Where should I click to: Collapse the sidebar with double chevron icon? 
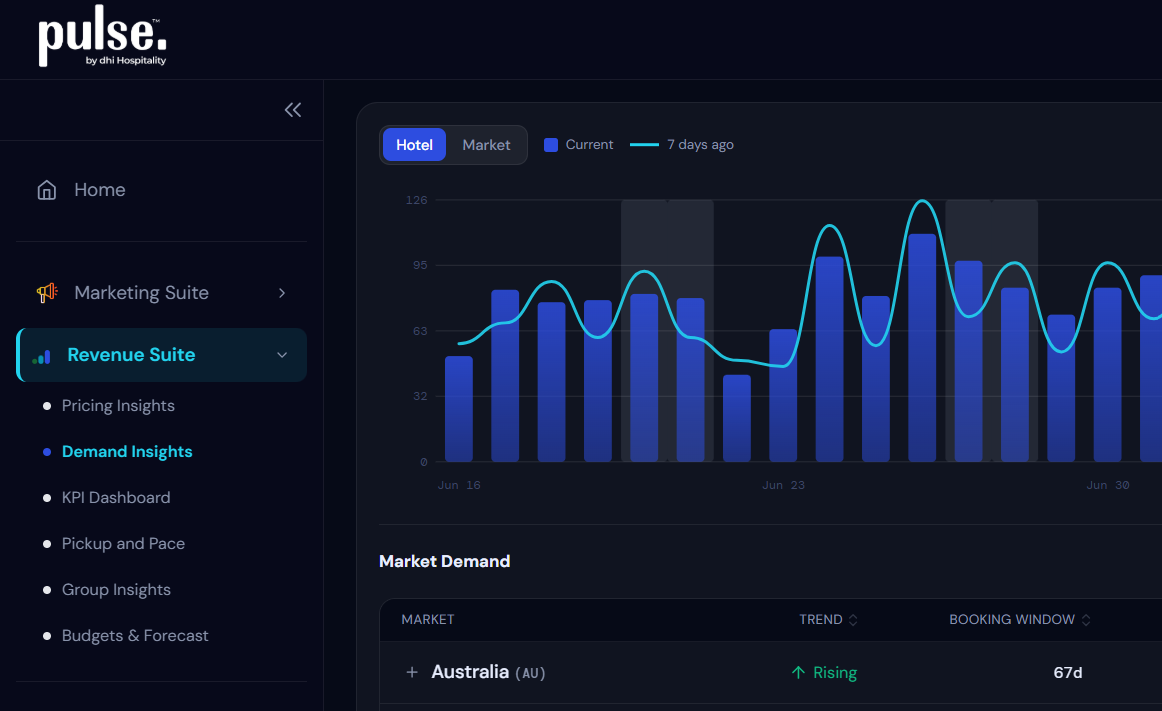pyautogui.click(x=293, y=110)
